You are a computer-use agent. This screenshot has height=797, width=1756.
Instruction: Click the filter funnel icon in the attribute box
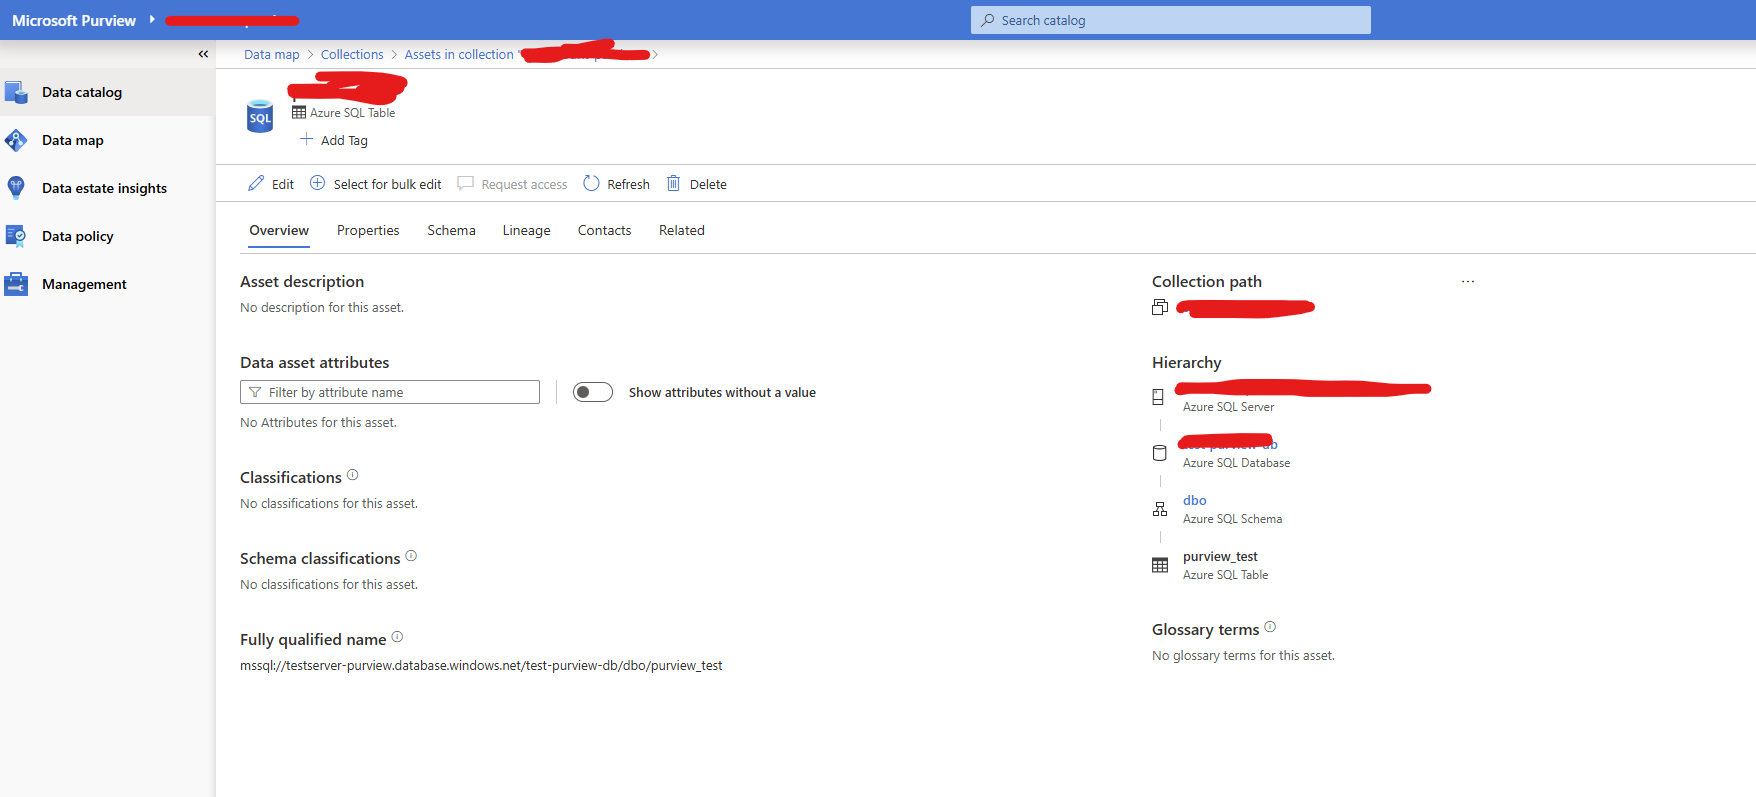point(255,392)
